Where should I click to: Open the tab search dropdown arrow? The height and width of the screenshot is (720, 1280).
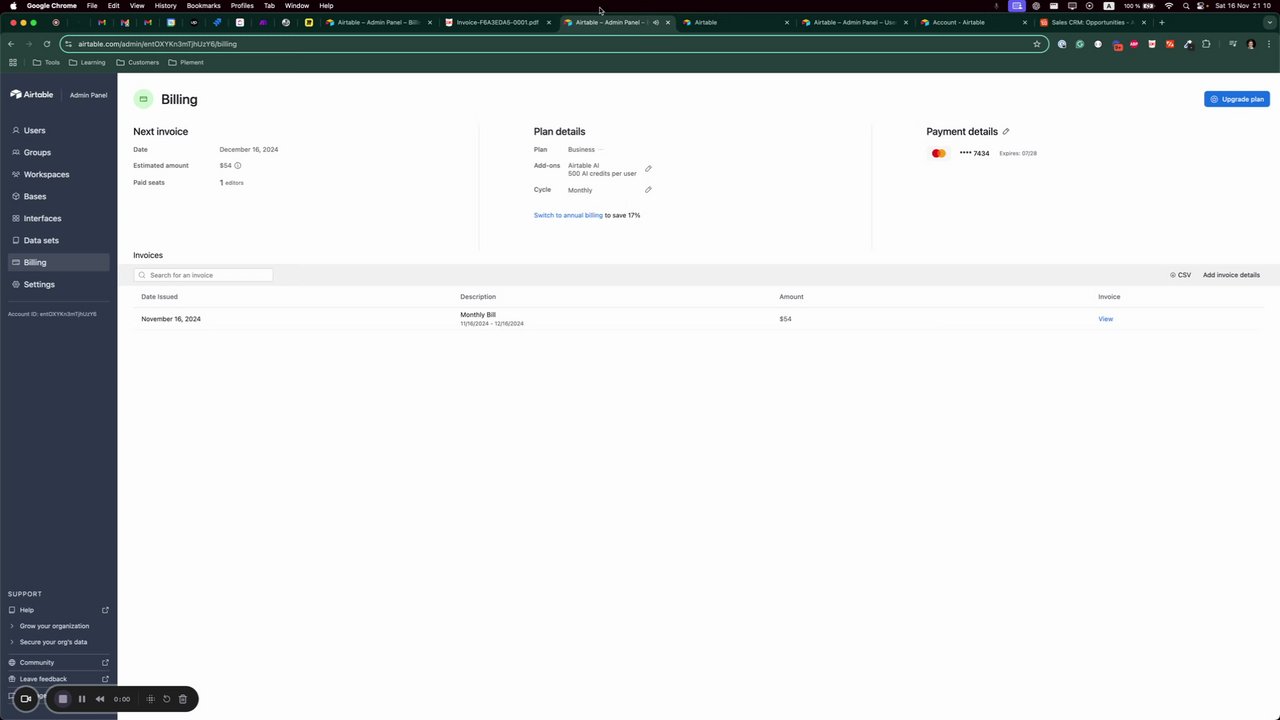tap(1268, 22)
